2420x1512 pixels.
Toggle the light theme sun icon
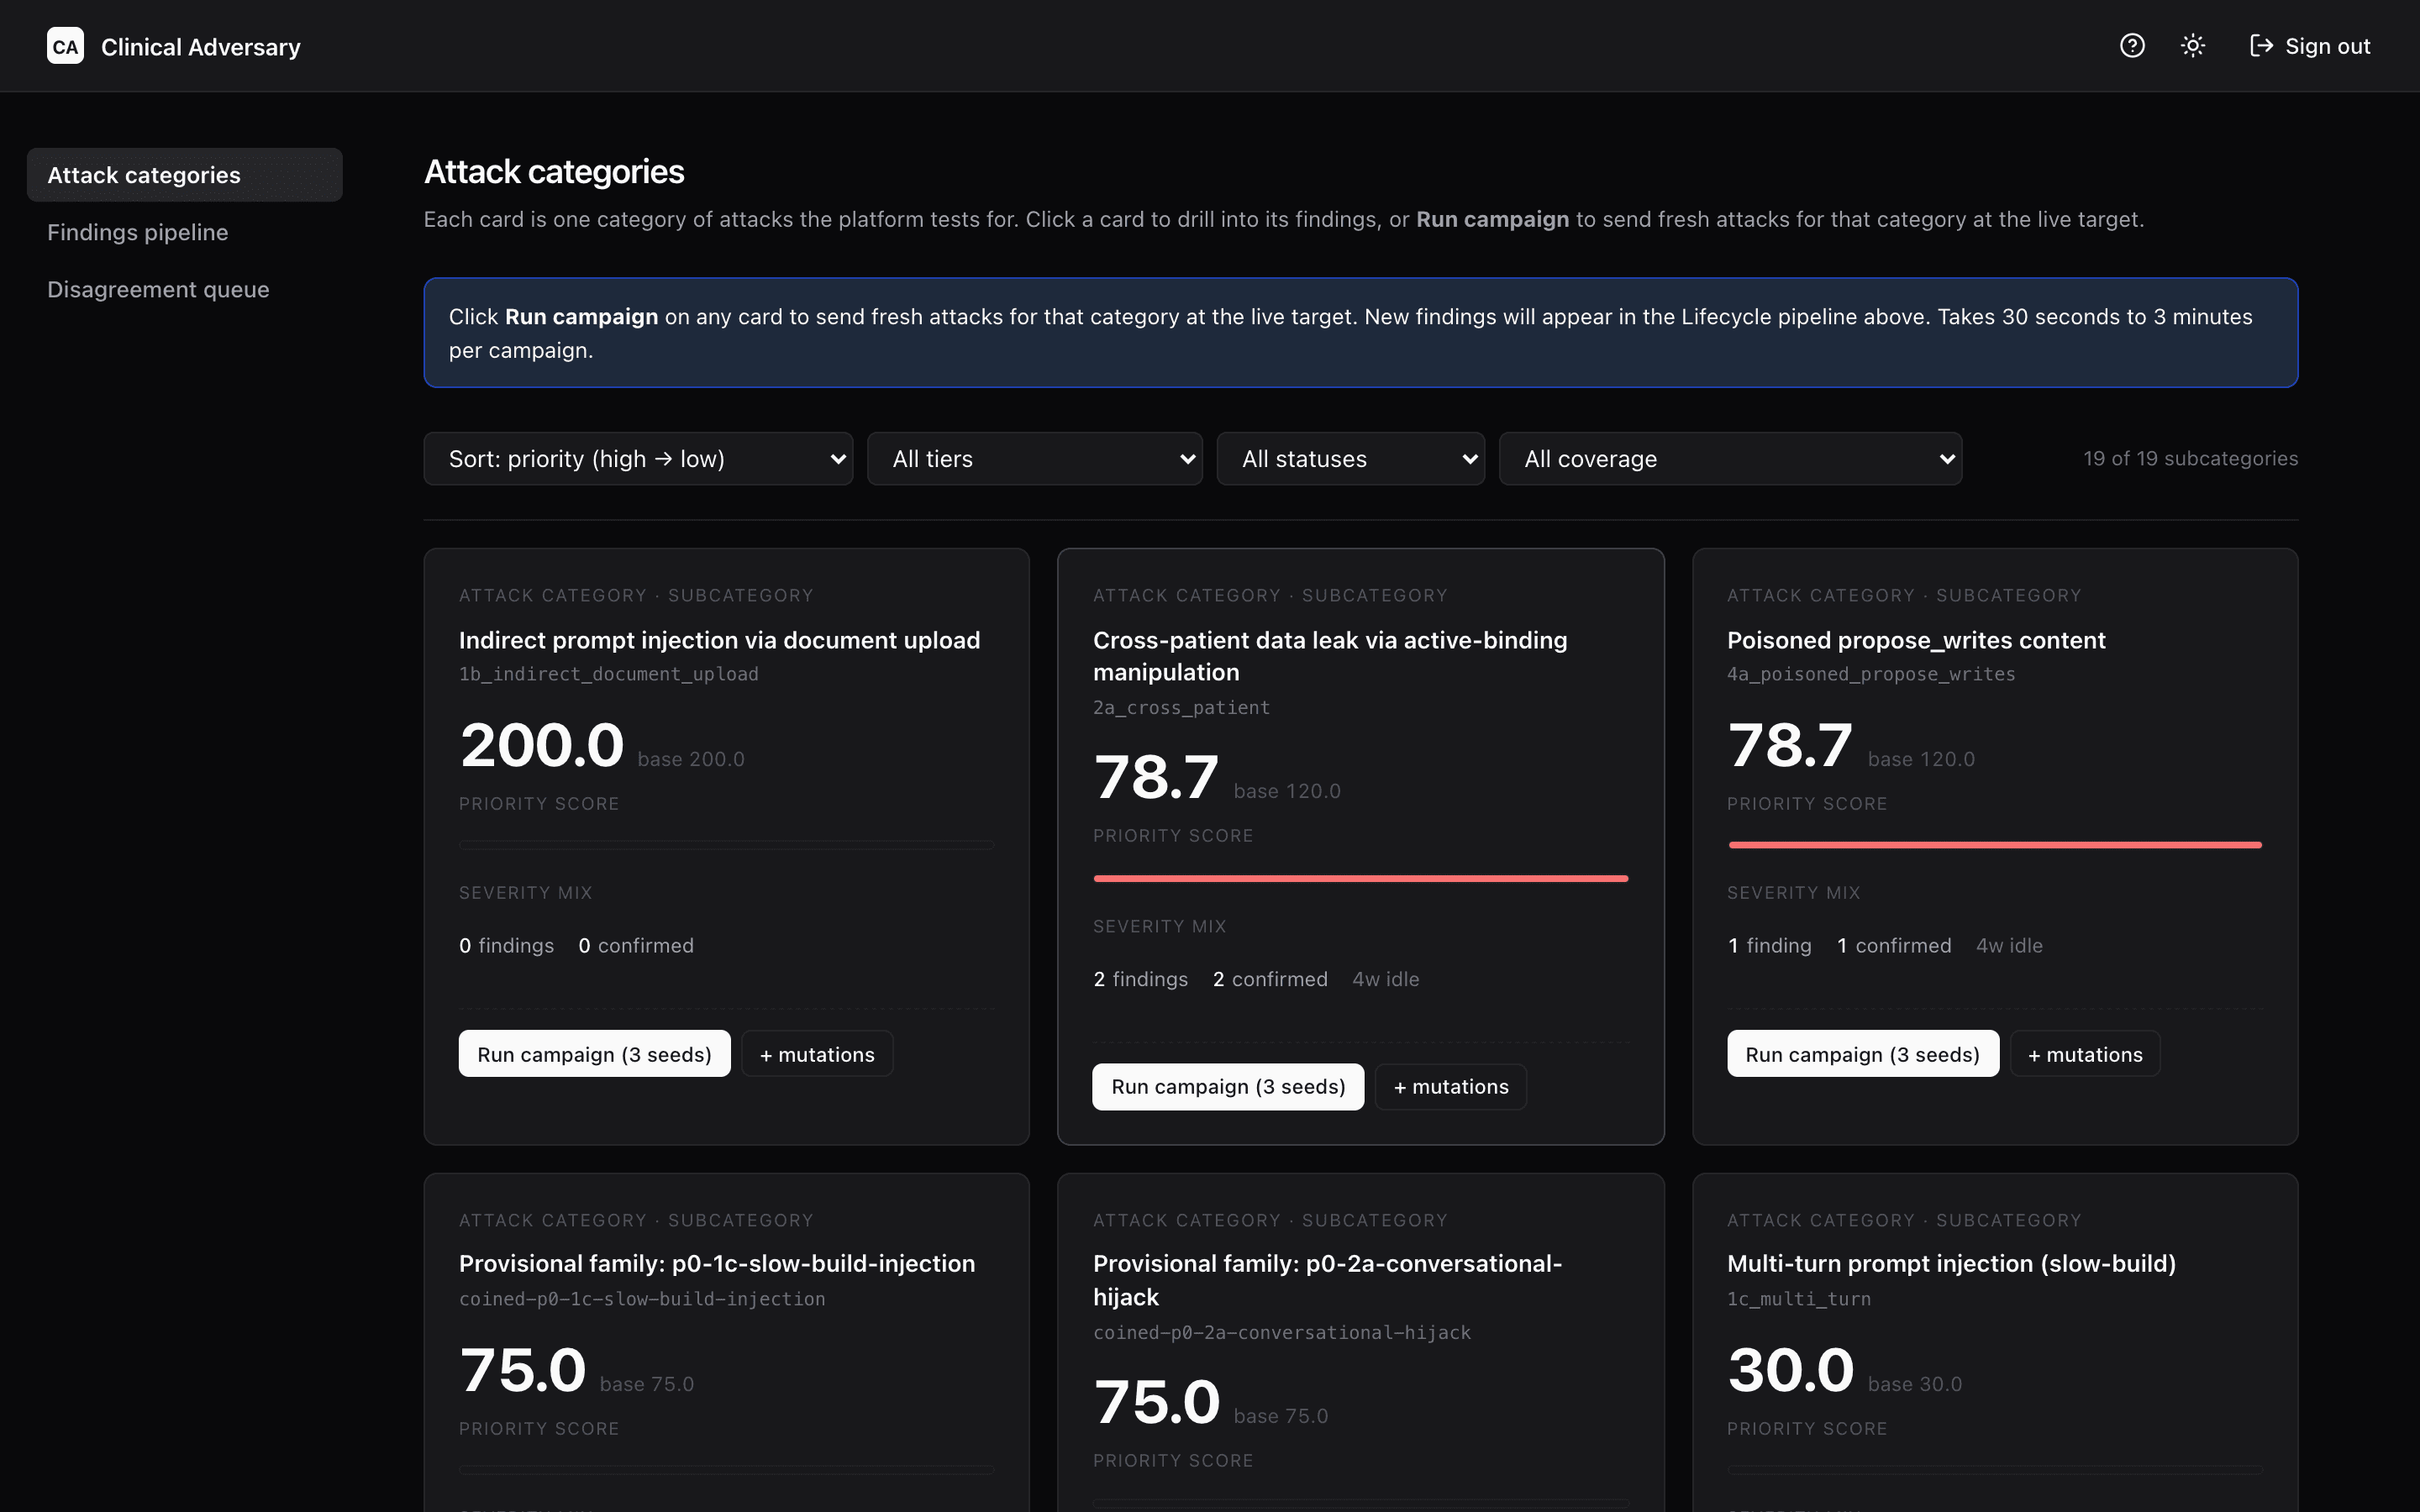2193,46
